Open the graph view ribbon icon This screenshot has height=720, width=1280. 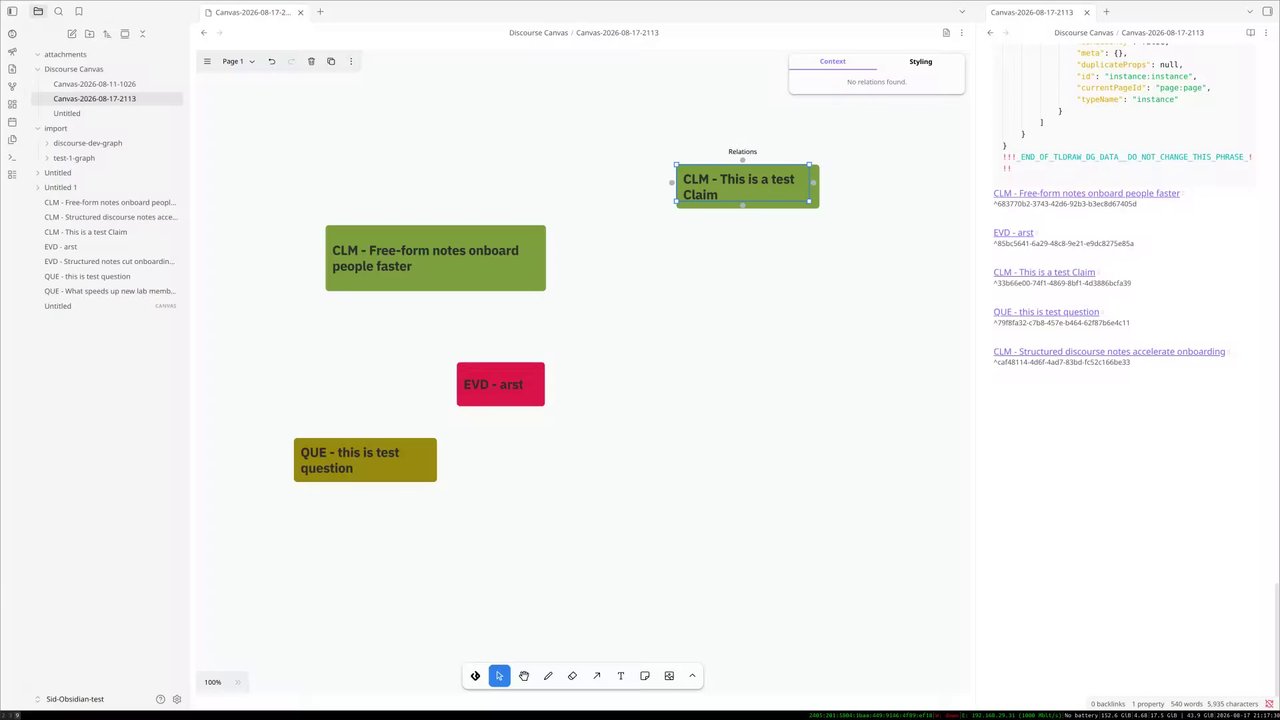[x=12, y=87]
